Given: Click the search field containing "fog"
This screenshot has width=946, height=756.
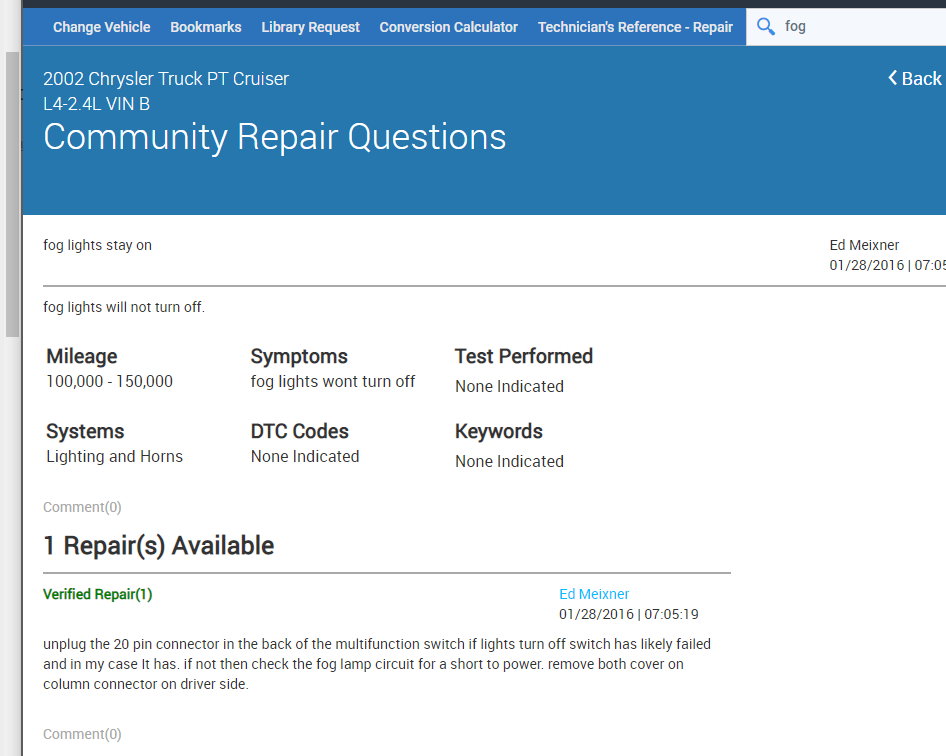Looking at the screenshot, I should (x=846, y=27).
